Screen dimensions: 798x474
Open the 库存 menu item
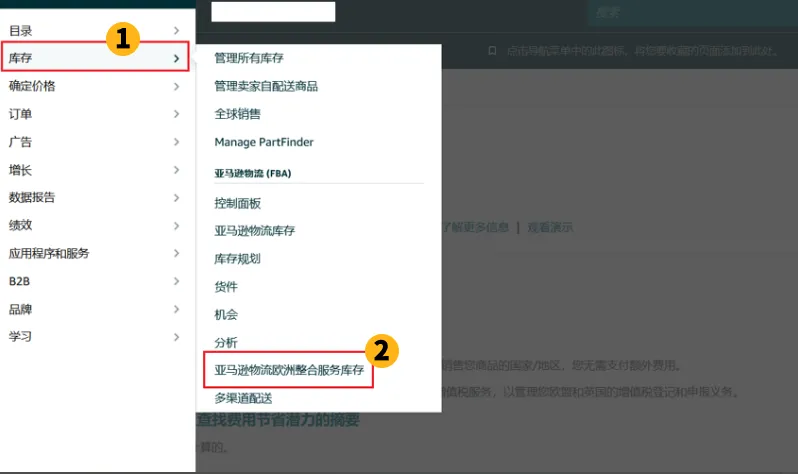[x=21, y=58]
